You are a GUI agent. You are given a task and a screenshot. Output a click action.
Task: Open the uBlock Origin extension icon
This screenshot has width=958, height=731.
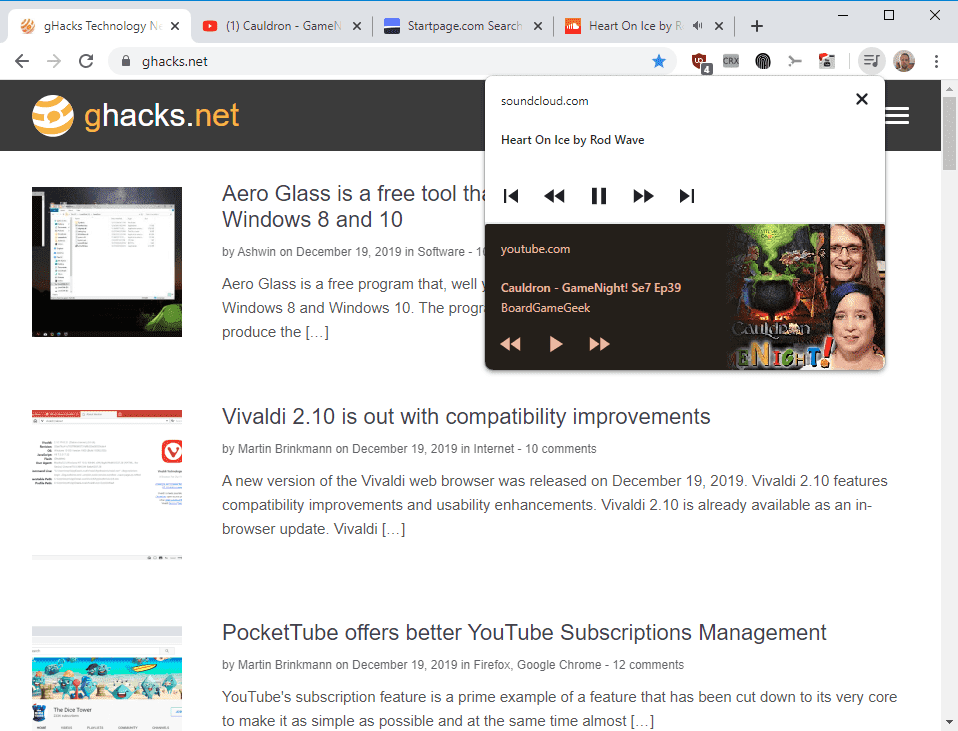pyautogui.click(x=700, y=62)
